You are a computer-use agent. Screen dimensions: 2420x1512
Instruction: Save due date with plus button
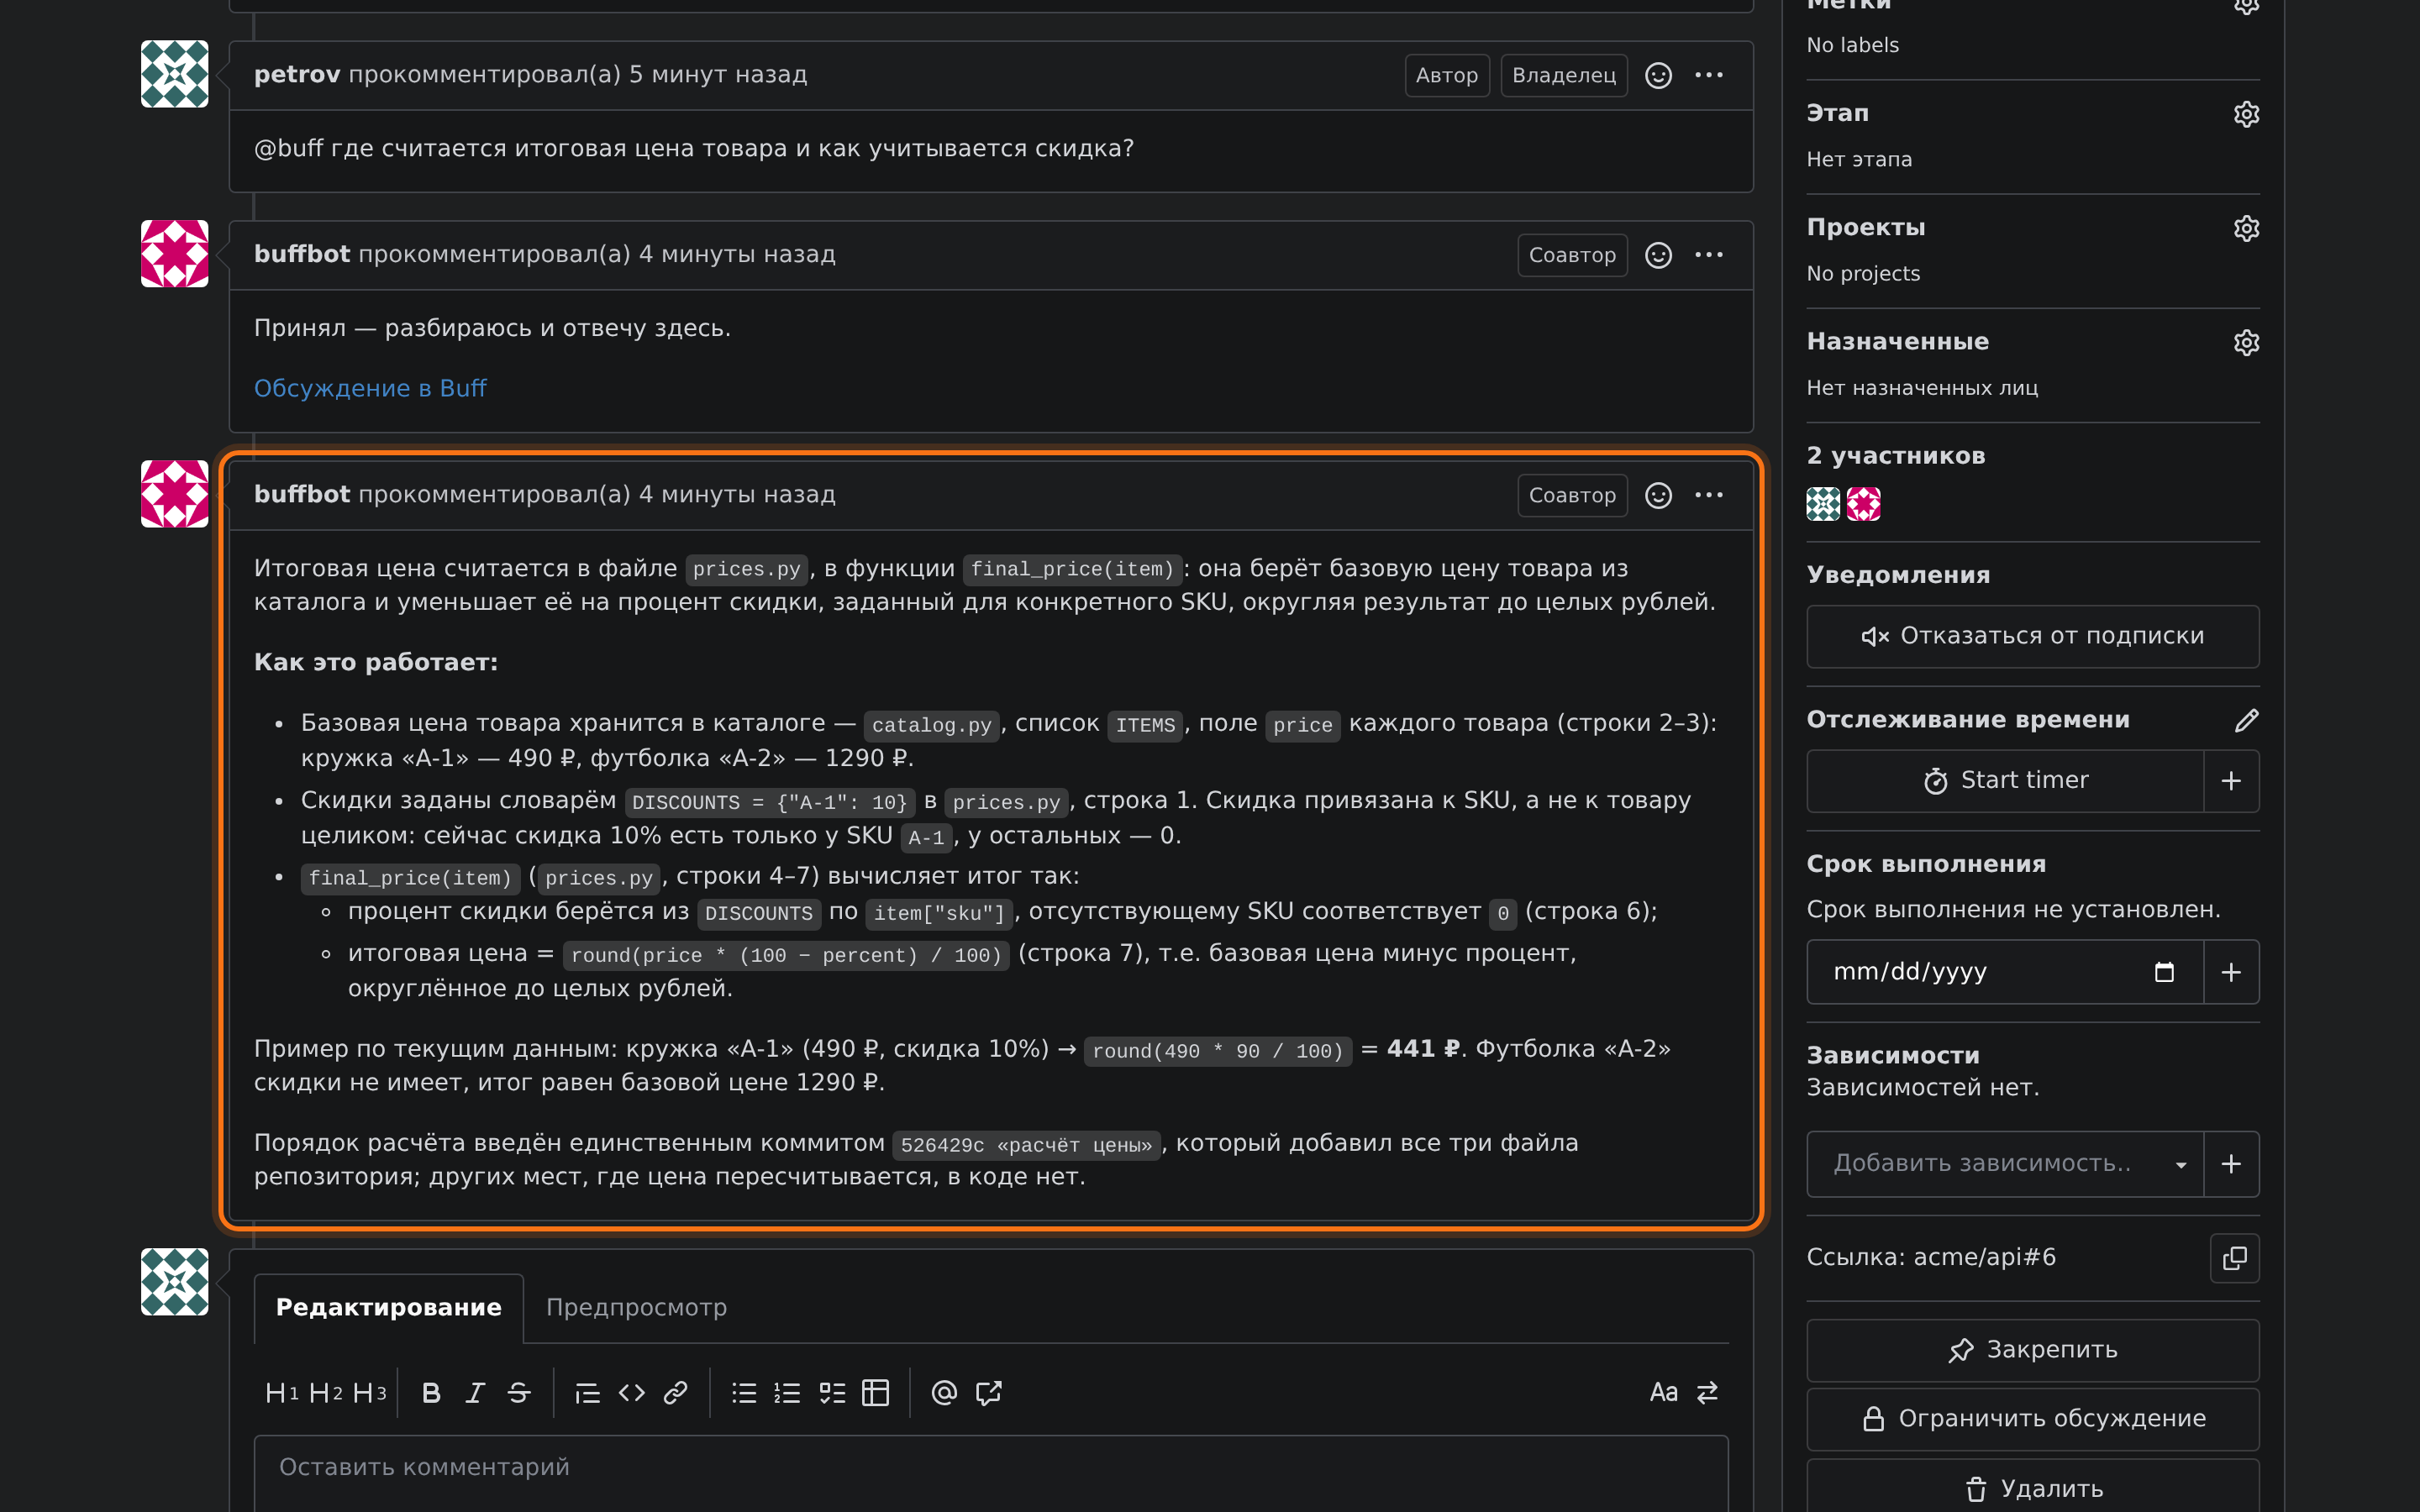coord(2231,972)
